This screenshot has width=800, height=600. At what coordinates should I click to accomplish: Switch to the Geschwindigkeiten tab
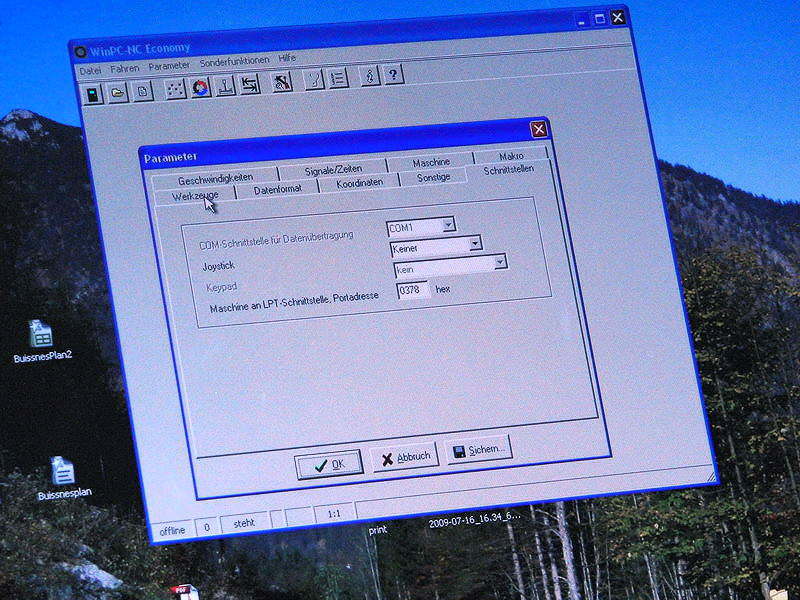[215, 179]
